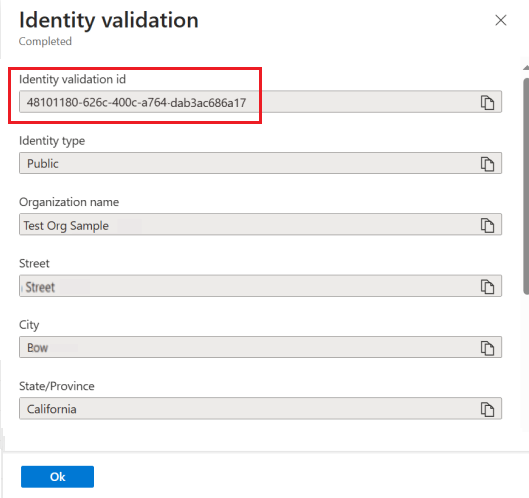Click the Organization name label
Viewport: 529px width, 498px height.
click(69, 202)
